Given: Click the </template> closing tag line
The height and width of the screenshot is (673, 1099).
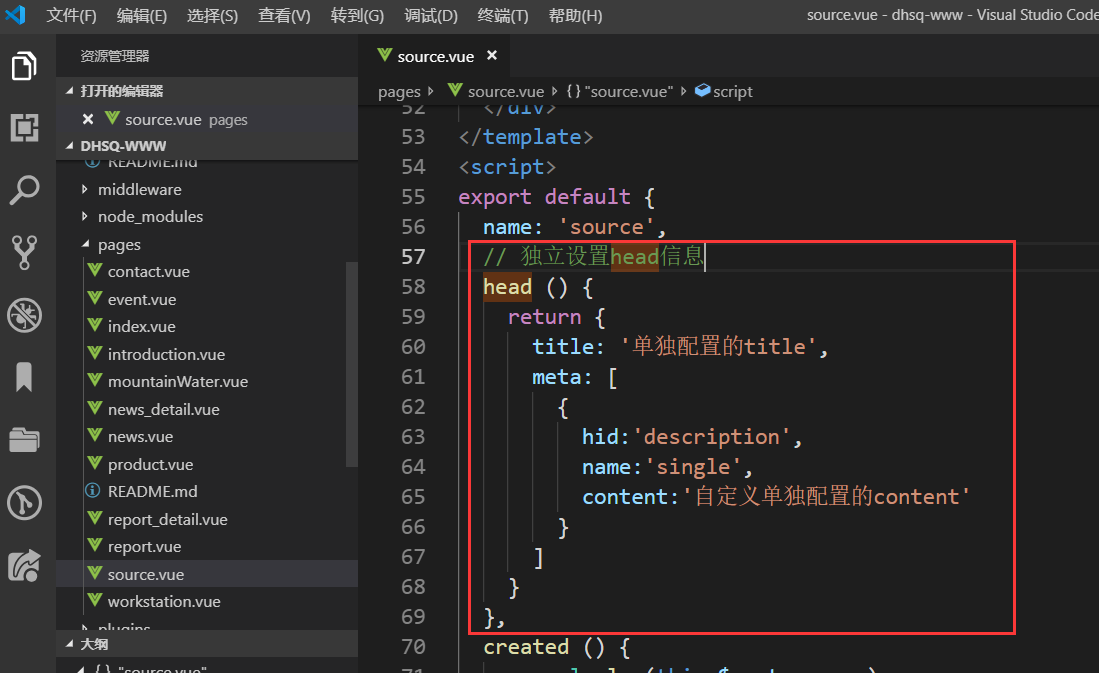Looking at the screenshot, I should click(526, 137).
